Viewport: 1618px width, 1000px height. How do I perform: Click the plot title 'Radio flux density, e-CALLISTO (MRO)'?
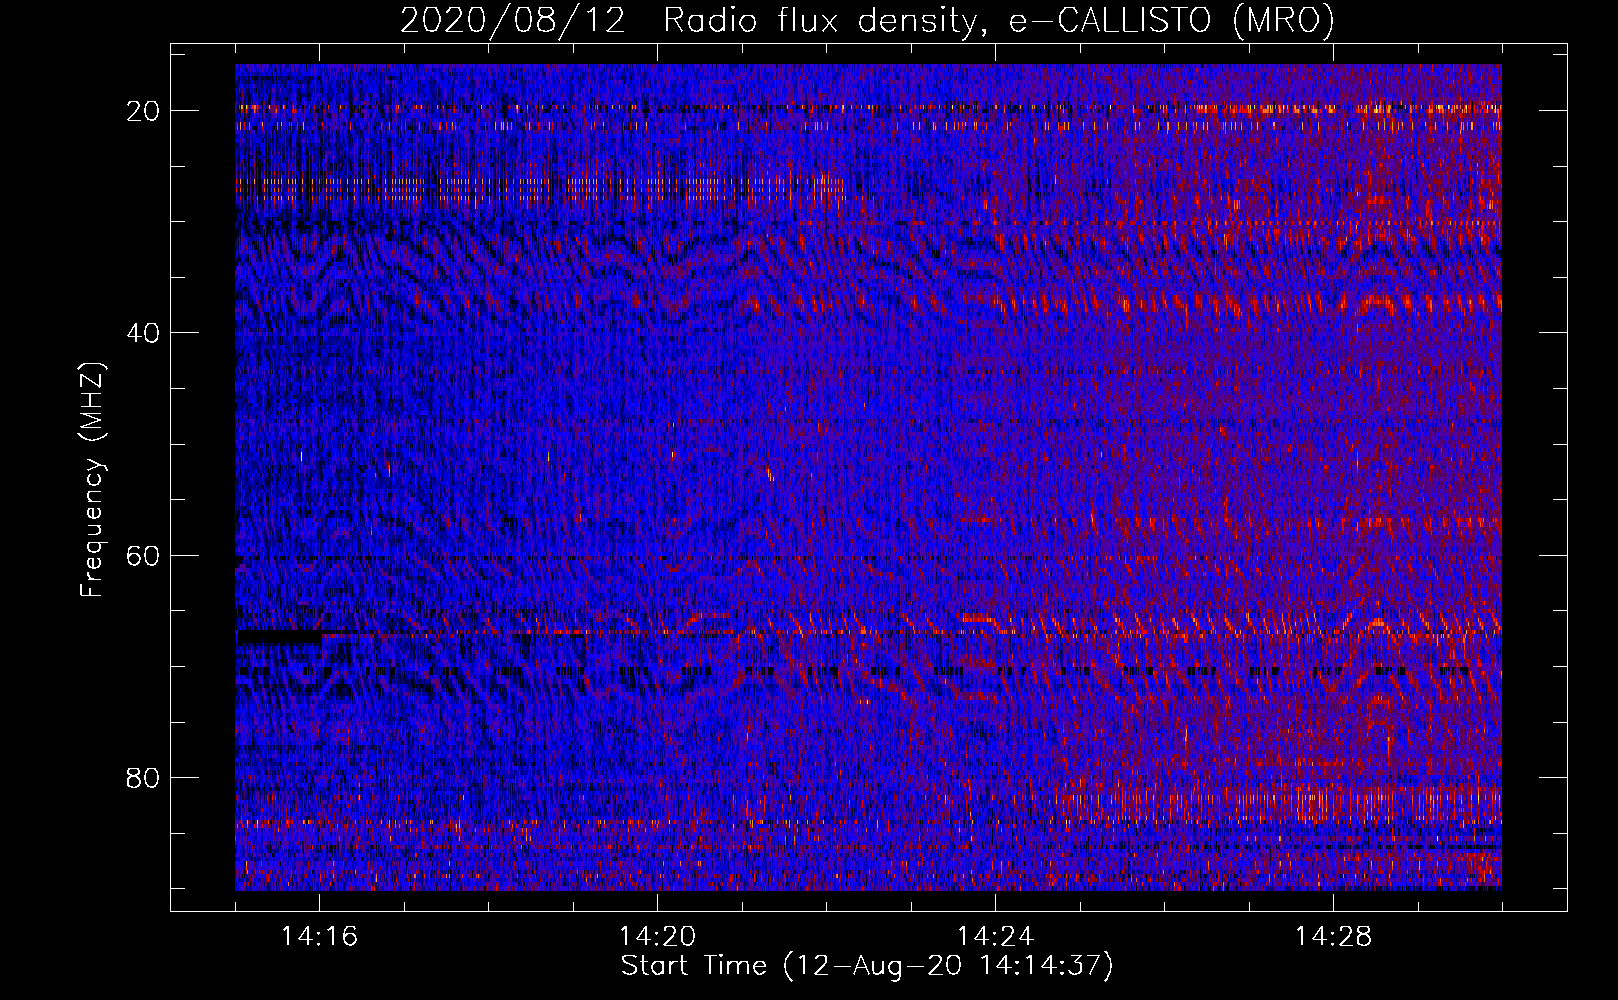point(998,20)
